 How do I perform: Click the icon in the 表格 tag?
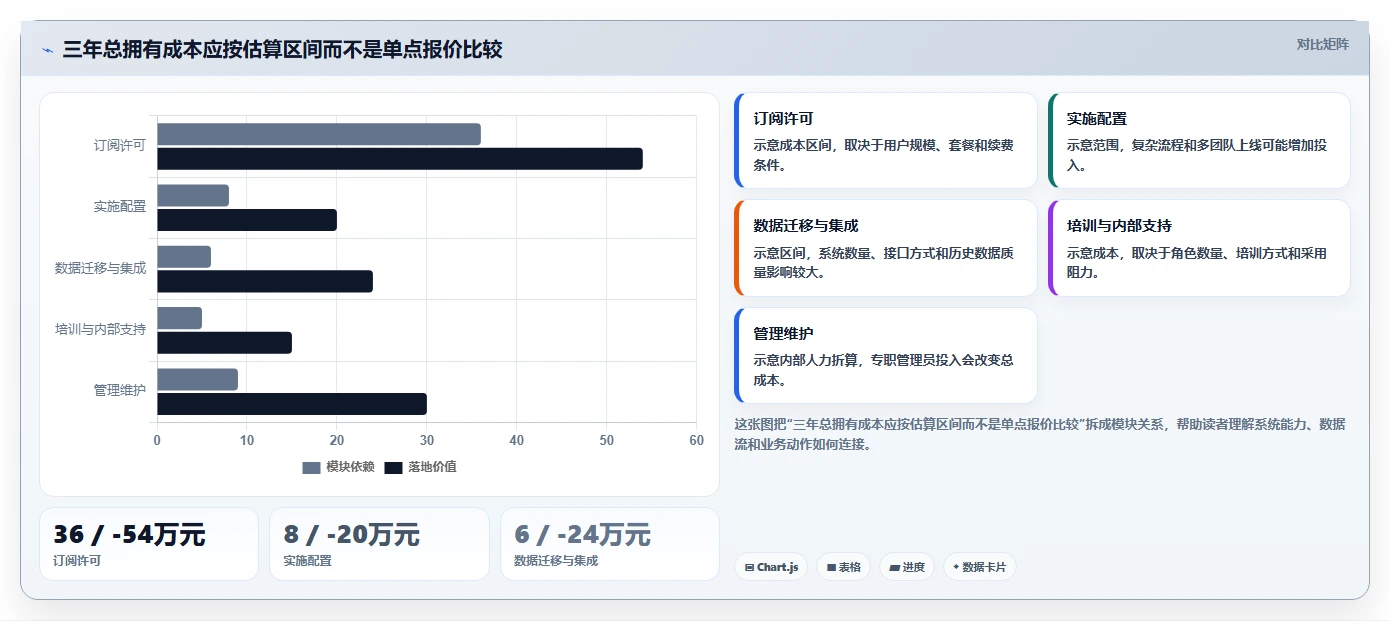point(831,567)
